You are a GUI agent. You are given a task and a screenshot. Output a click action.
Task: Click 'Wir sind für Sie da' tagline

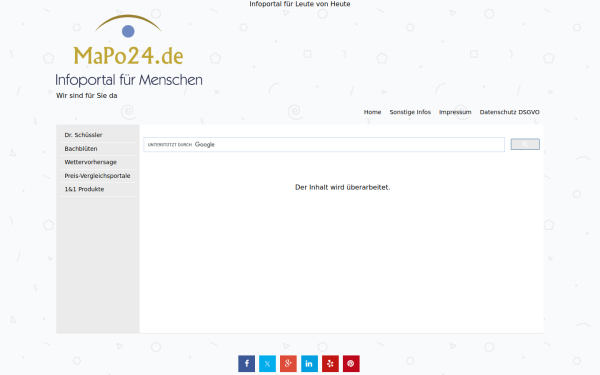tap(86, 96)
